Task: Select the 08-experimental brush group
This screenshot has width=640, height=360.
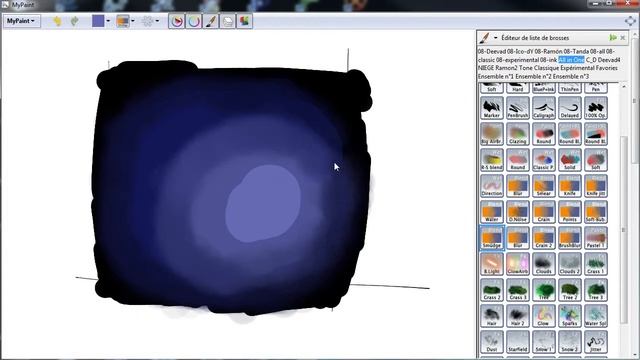Action: [517, 60]
